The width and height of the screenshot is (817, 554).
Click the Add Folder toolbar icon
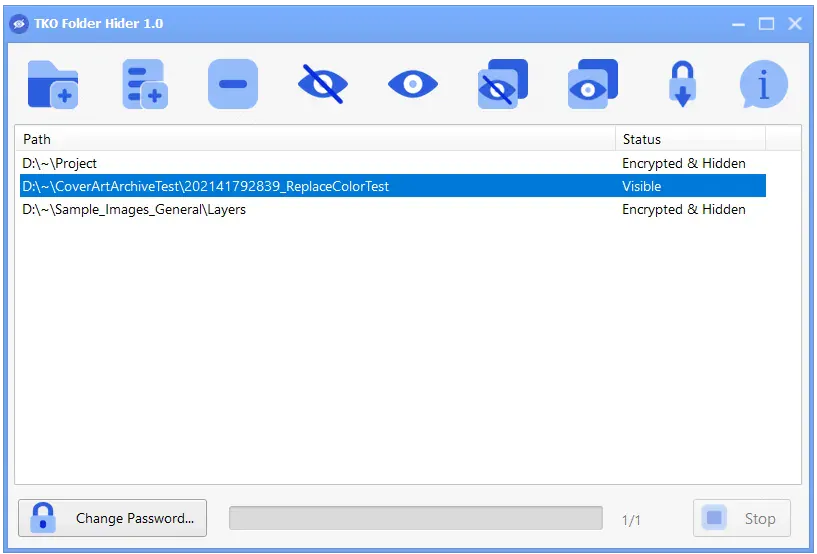[53, 84]
